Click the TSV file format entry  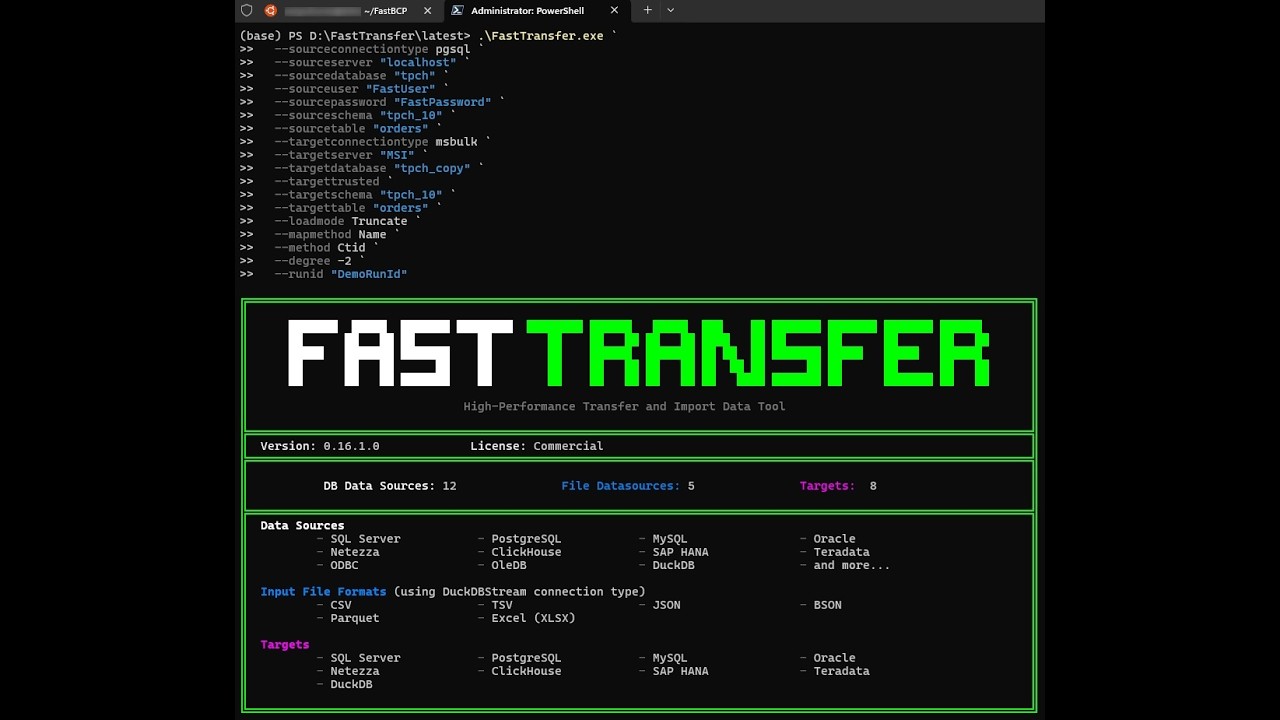click(x=502, y=605)
